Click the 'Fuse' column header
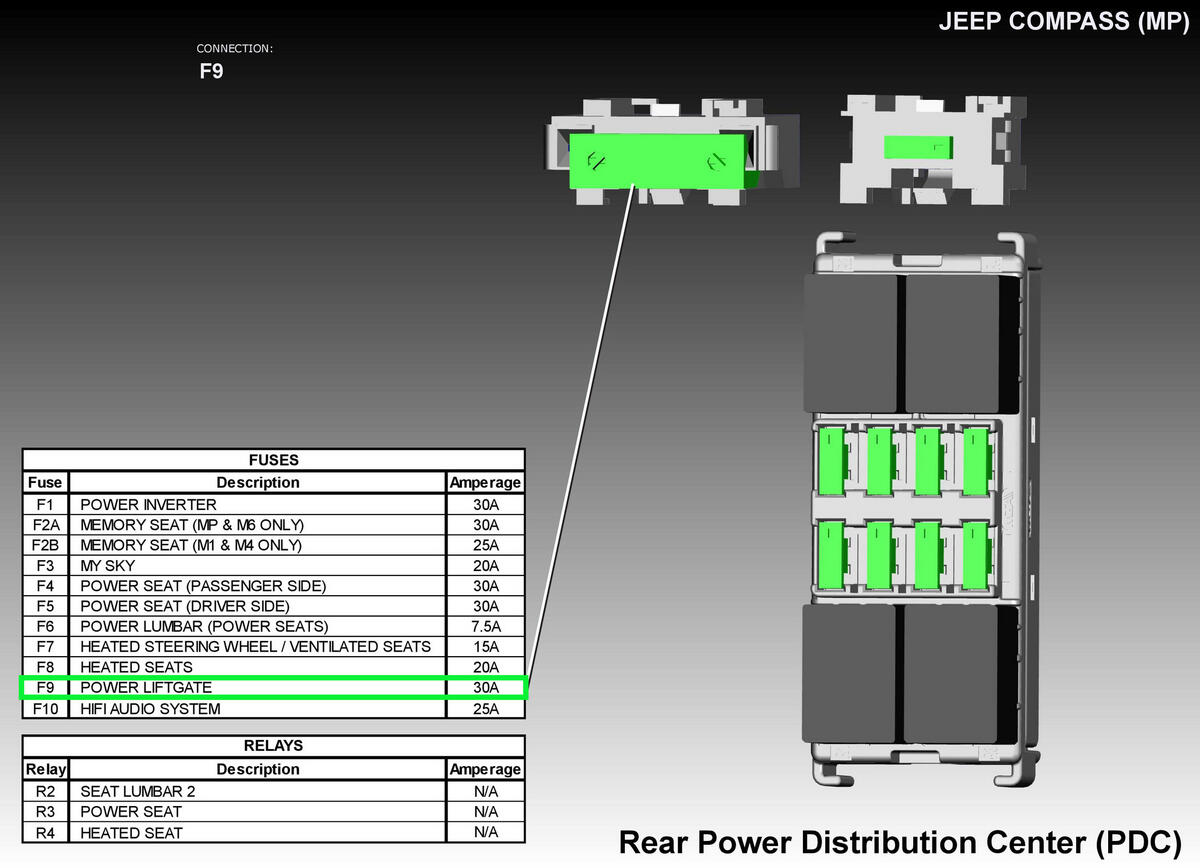The height and width of the screenshot is (868, 1200). 45,482
